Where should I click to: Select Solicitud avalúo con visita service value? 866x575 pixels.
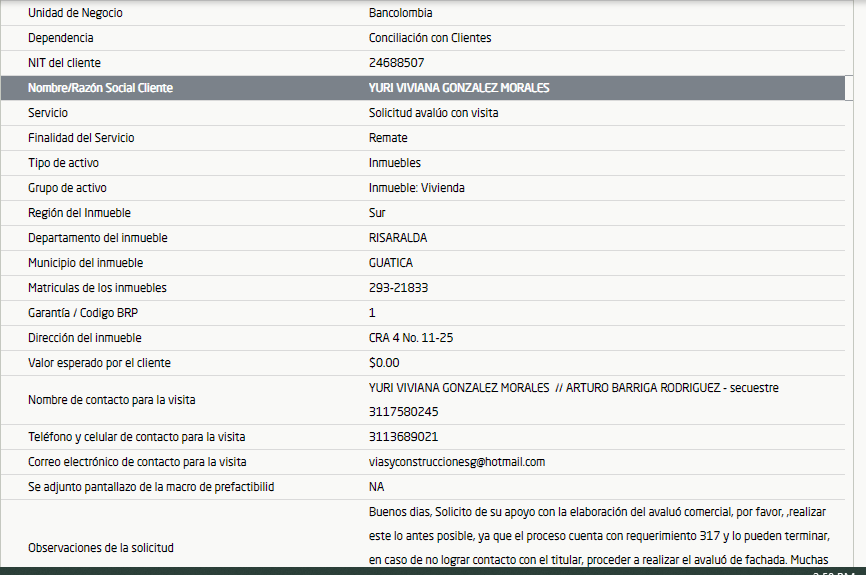click(x=433, y=113)
